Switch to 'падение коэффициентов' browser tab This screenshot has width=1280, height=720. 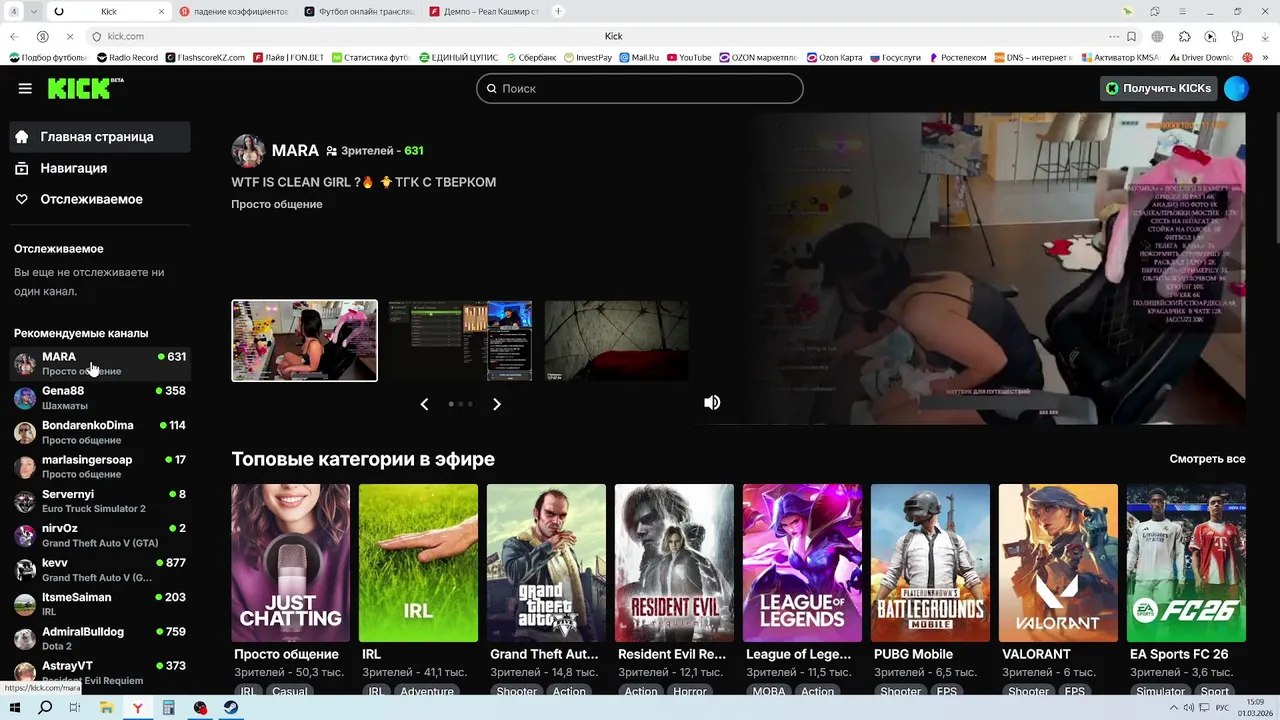click(x=235, y=11)
